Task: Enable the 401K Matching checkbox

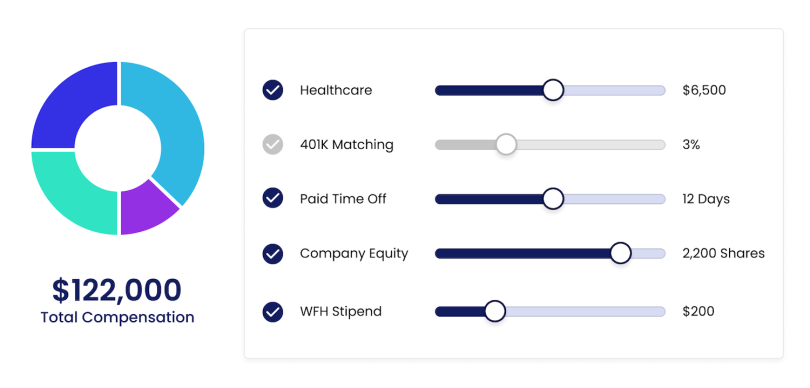Action: click(x=273, y=145)
